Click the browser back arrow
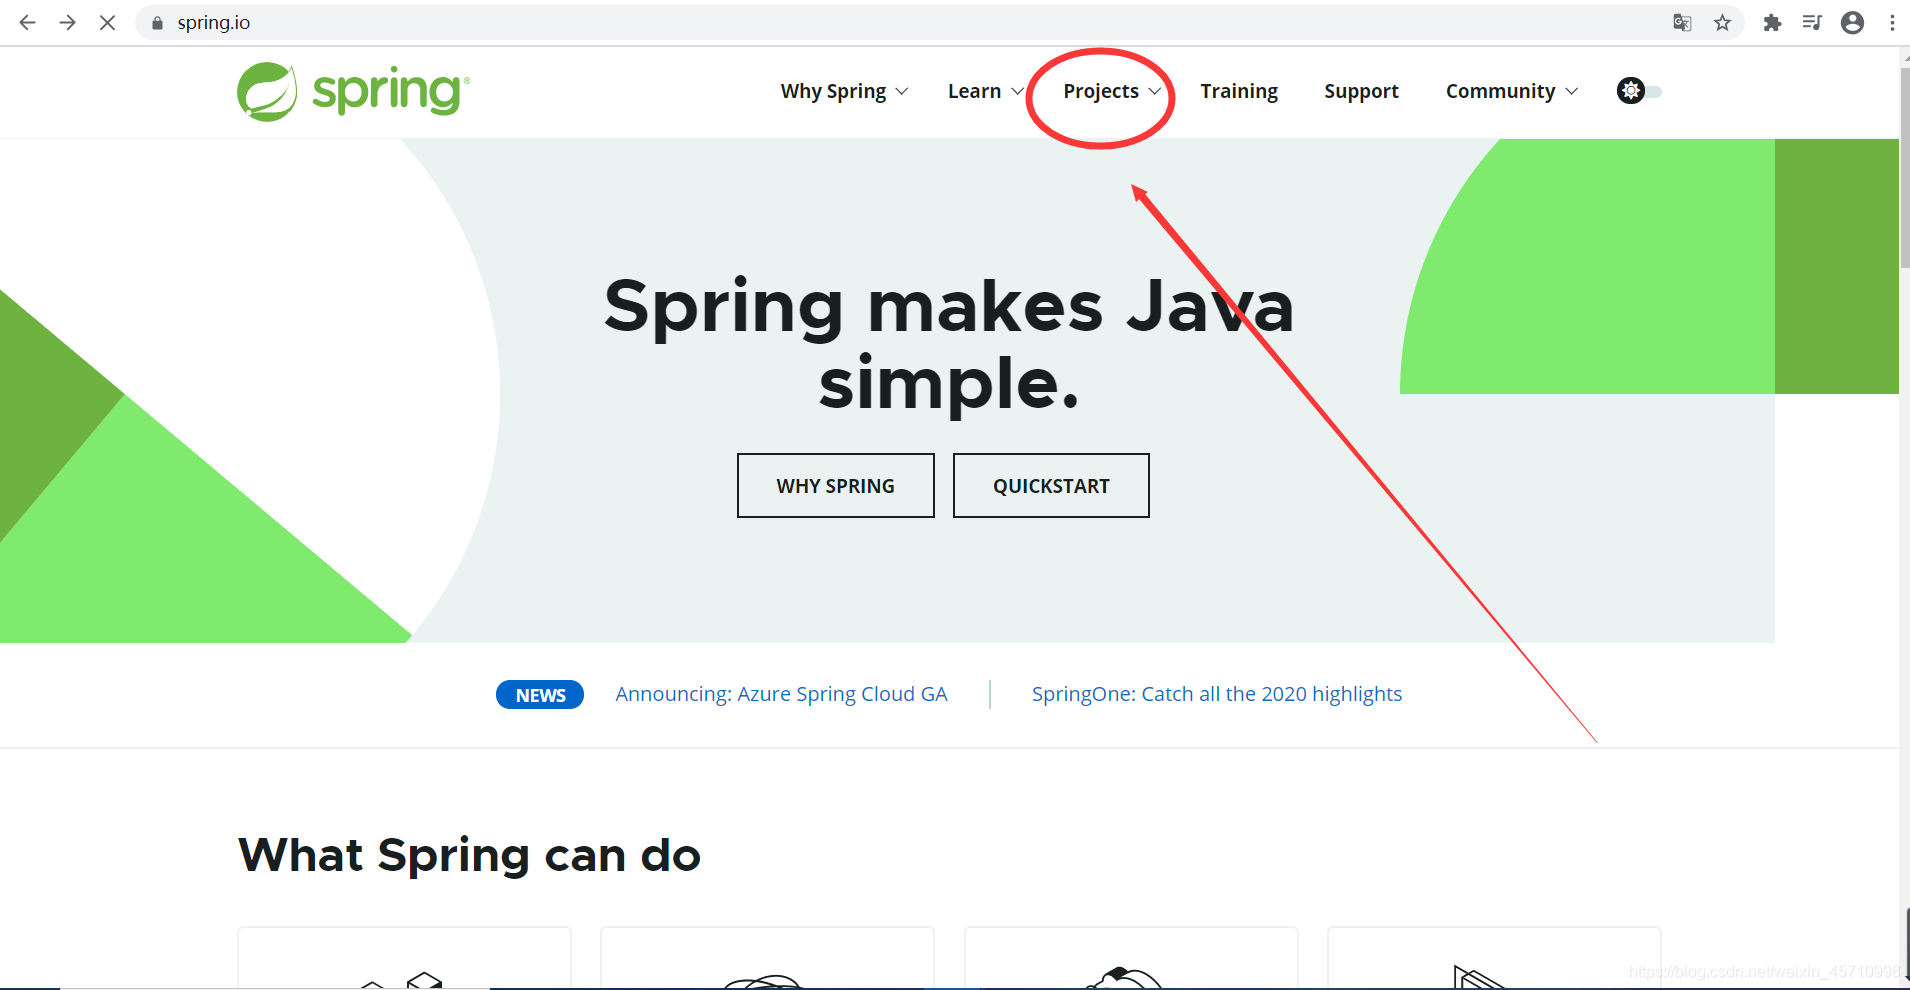The height and width of the screenshot is (990, 1910). point(27,22)
